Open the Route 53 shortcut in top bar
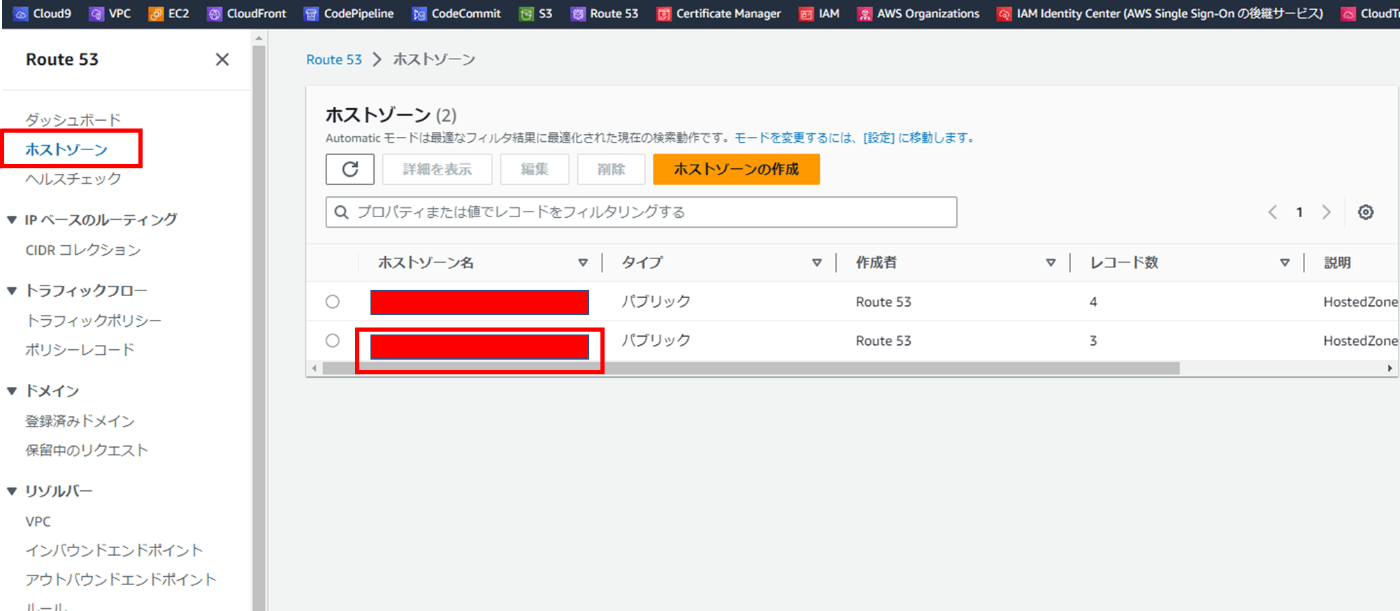This screenshot has height=611, width=1400. coord(604,14)
